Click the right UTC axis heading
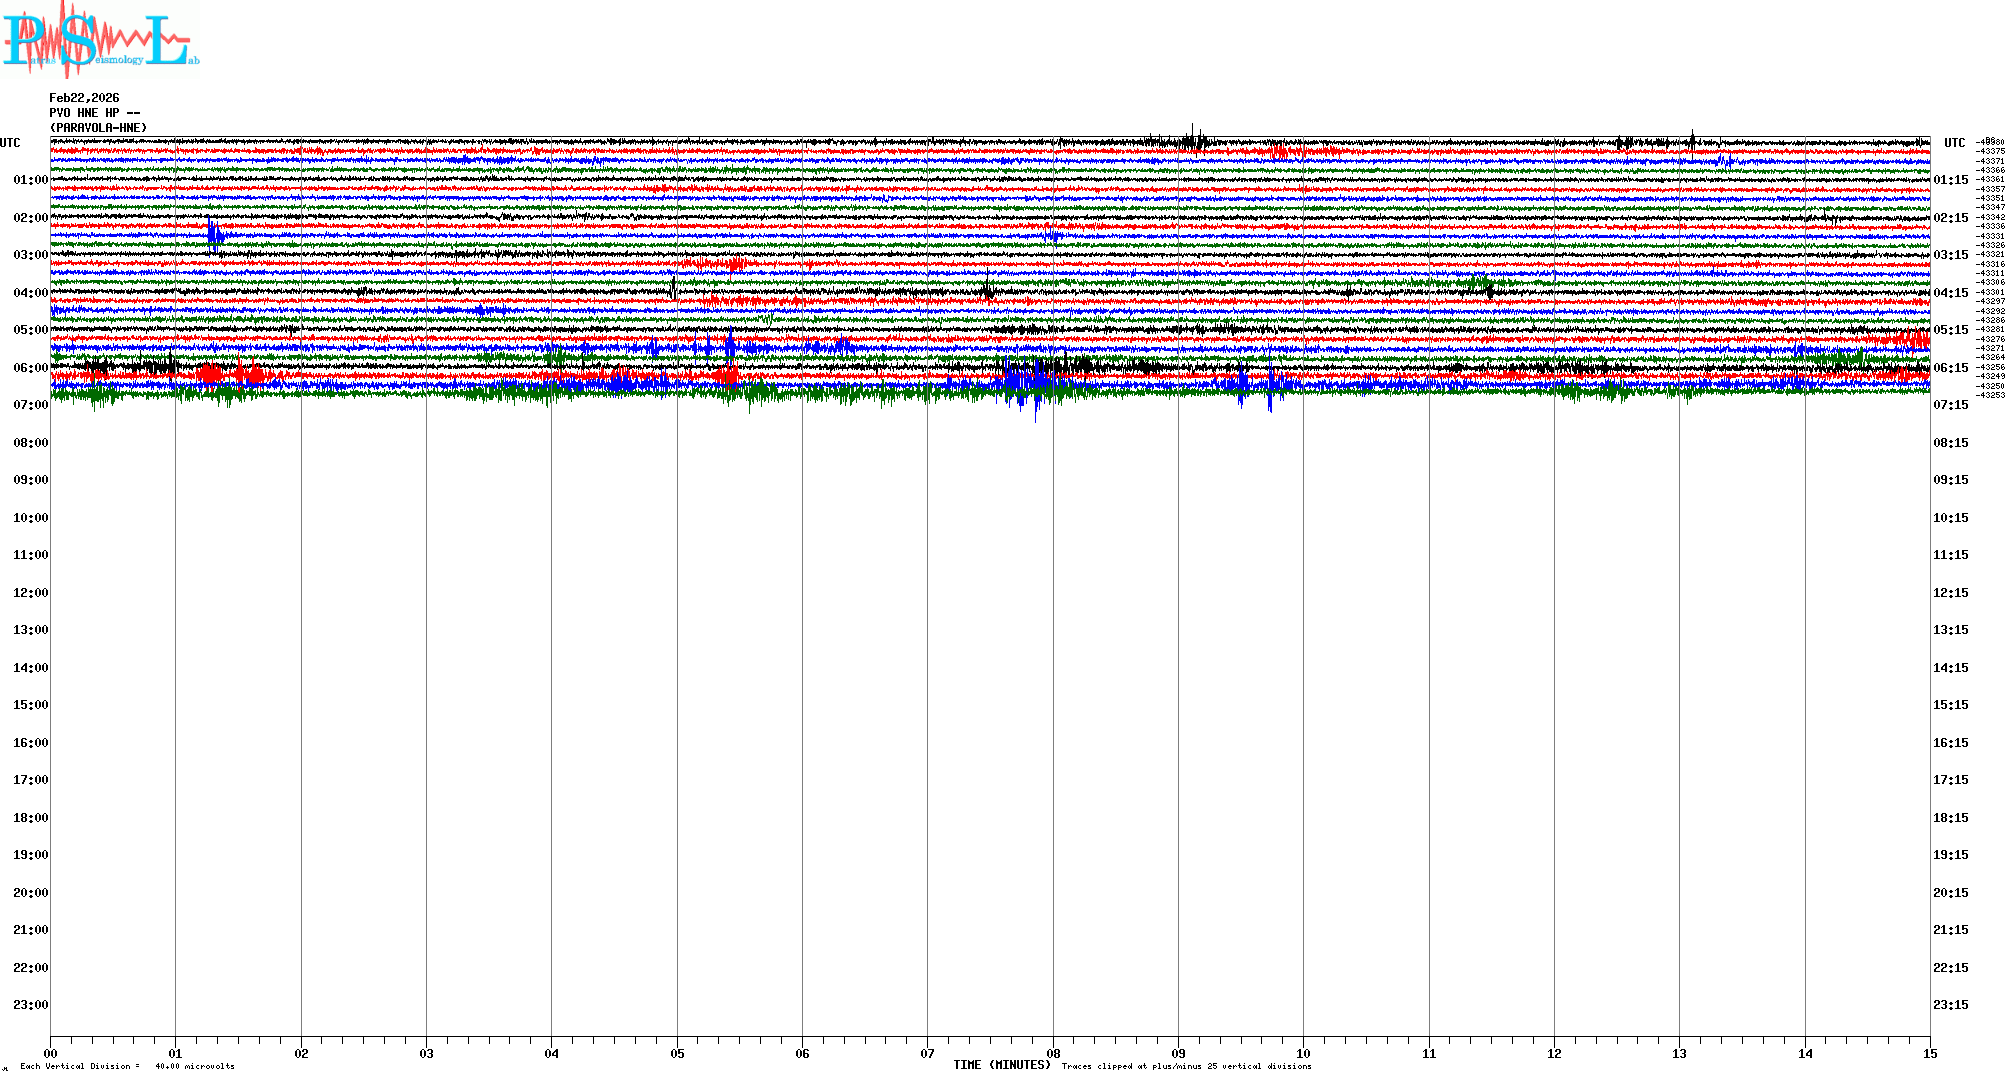The width and height of the screenshot is (2010, 1080). click(1954, 143)
